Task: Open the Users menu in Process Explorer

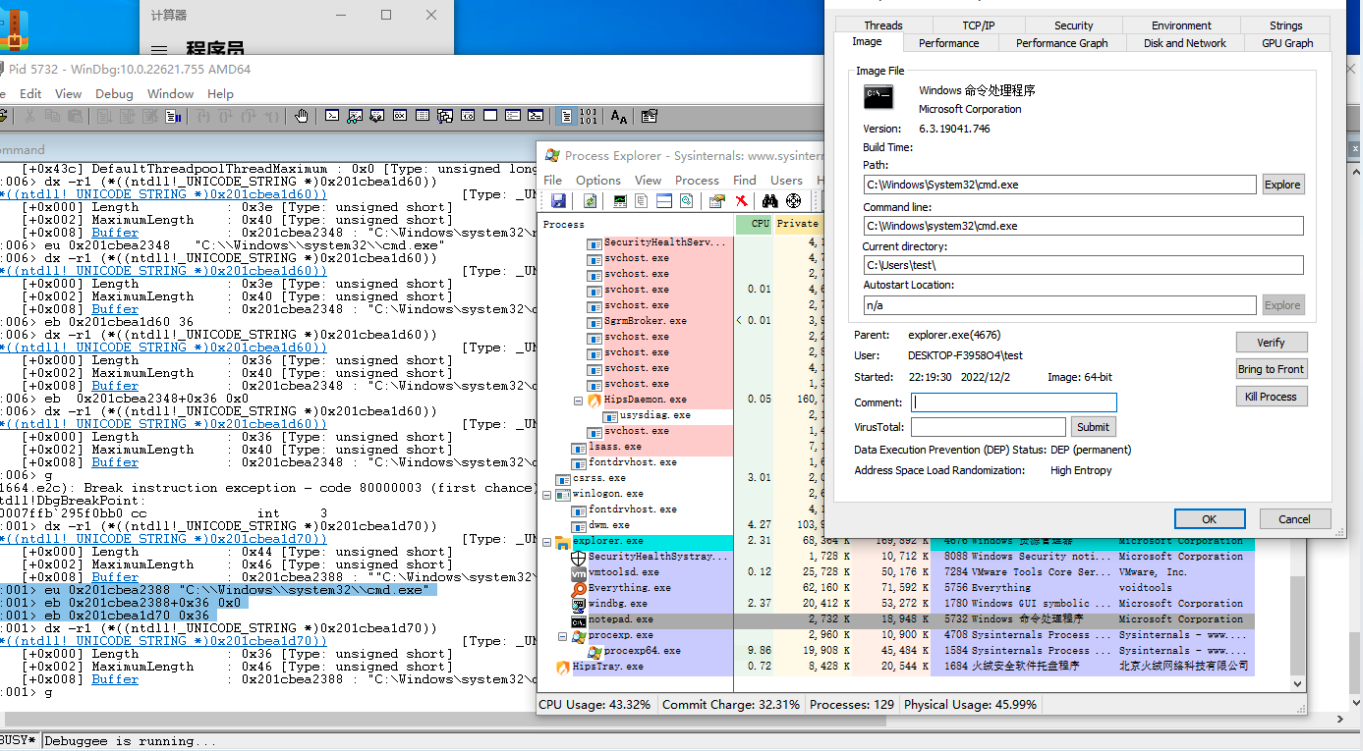Action: (786, 180)
